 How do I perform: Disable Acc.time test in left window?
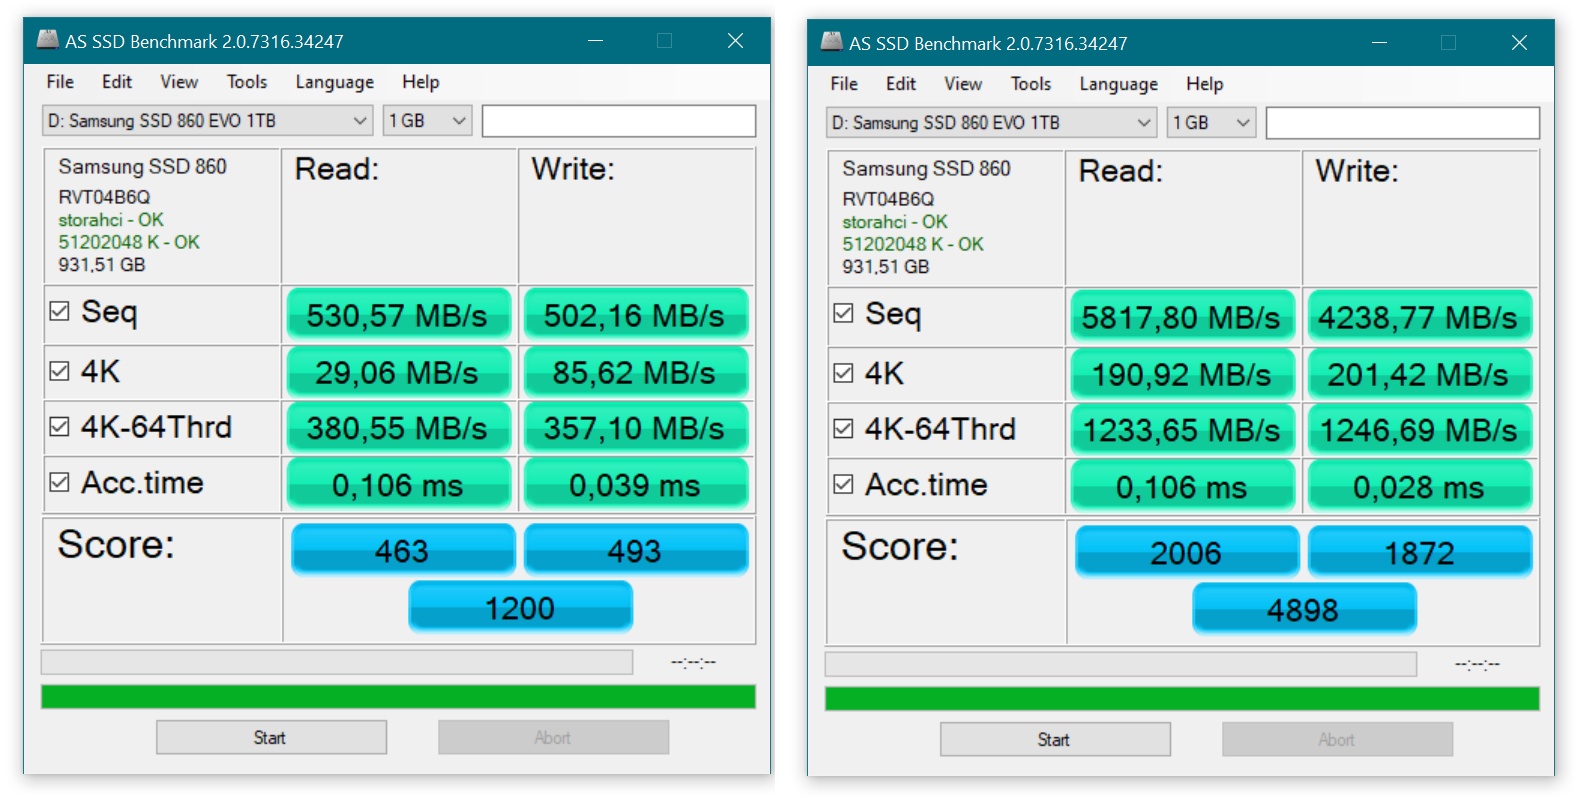click(x=60, y=483)
